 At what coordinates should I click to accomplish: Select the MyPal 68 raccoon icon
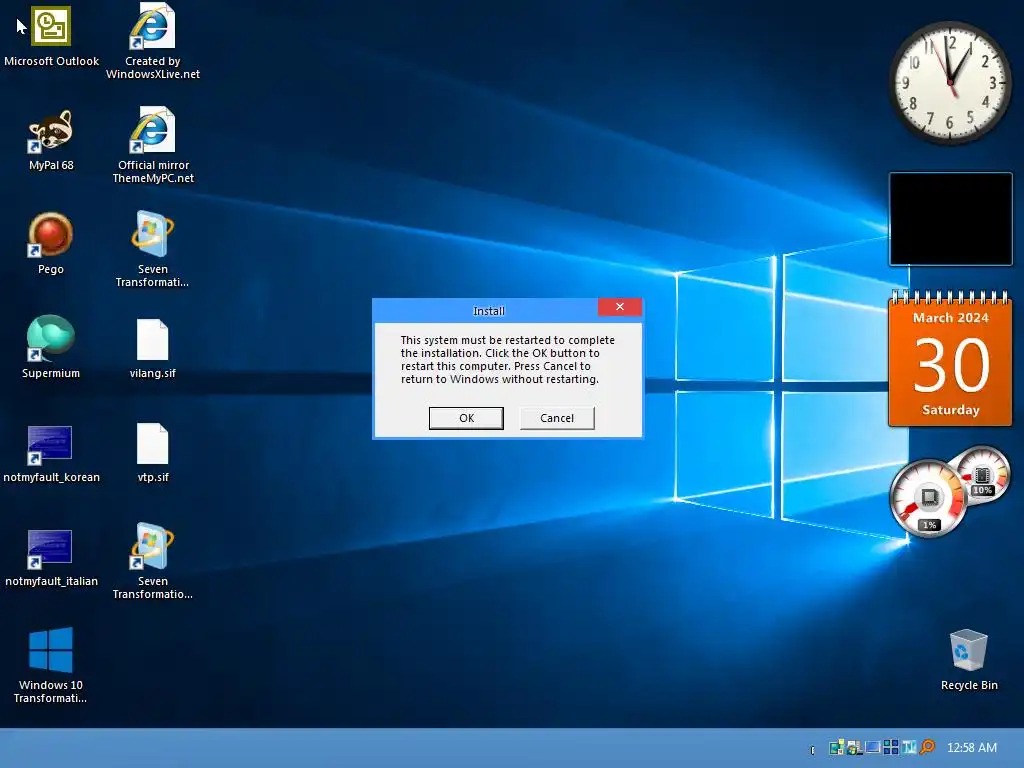51,140
